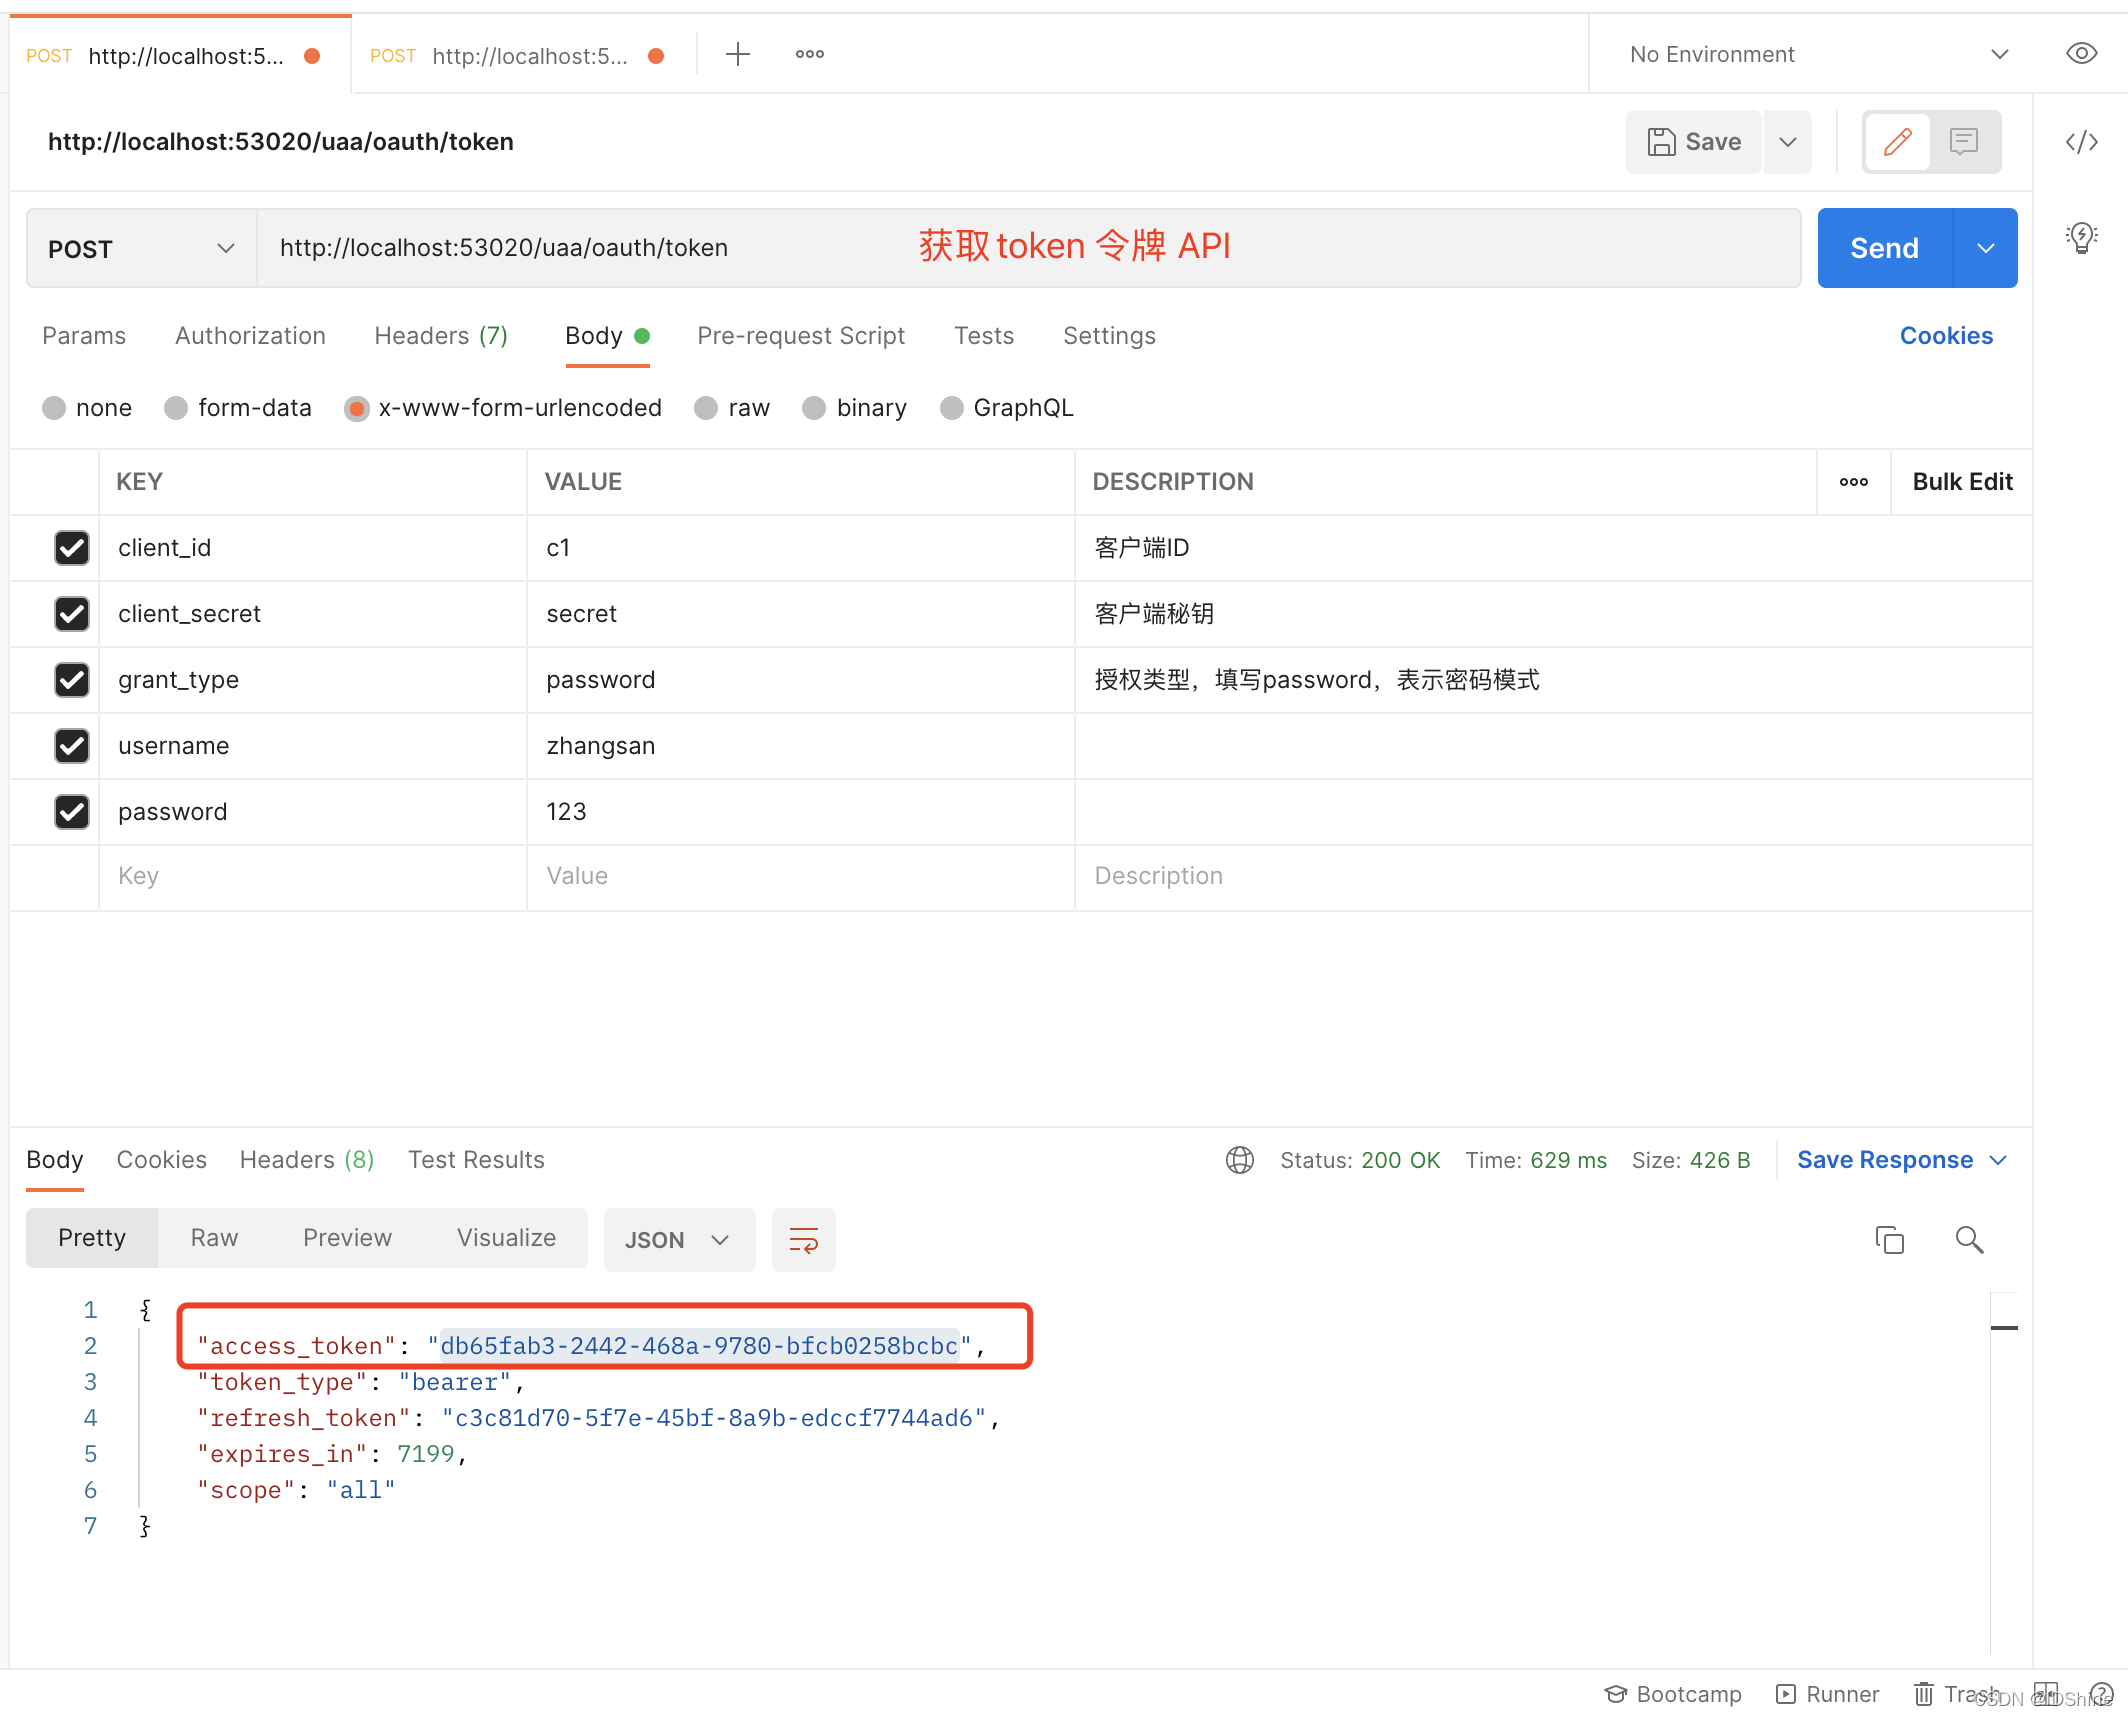The width and height of the screenshot is (2128, 1716).
Task: Open the POST method dropdown
Action: point(141,248)
